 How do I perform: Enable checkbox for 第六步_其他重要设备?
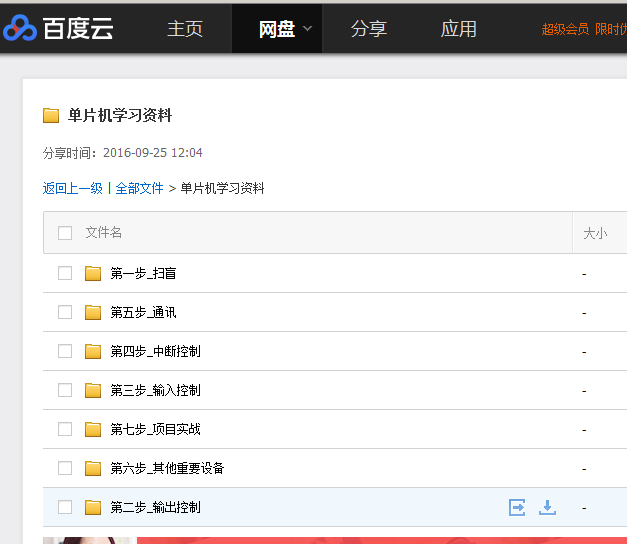click(65, 468)
